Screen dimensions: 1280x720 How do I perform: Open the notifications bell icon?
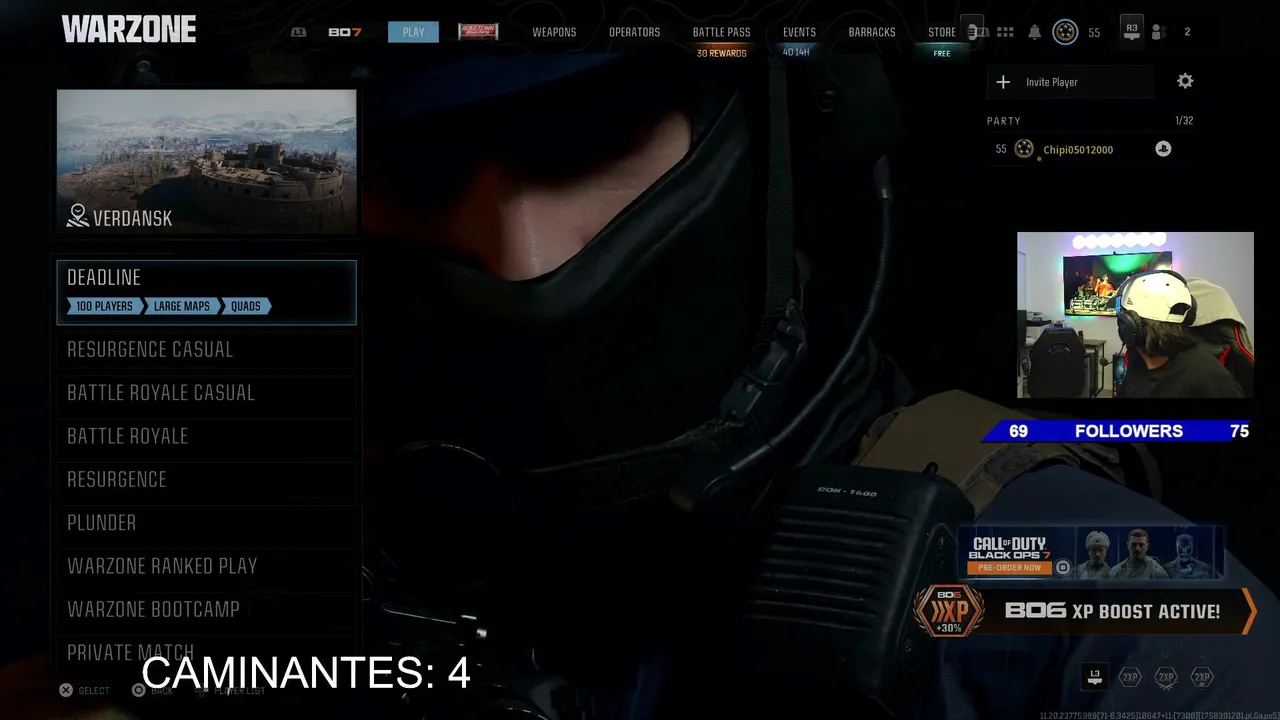pyautogui.click(x=1035, y=32)
